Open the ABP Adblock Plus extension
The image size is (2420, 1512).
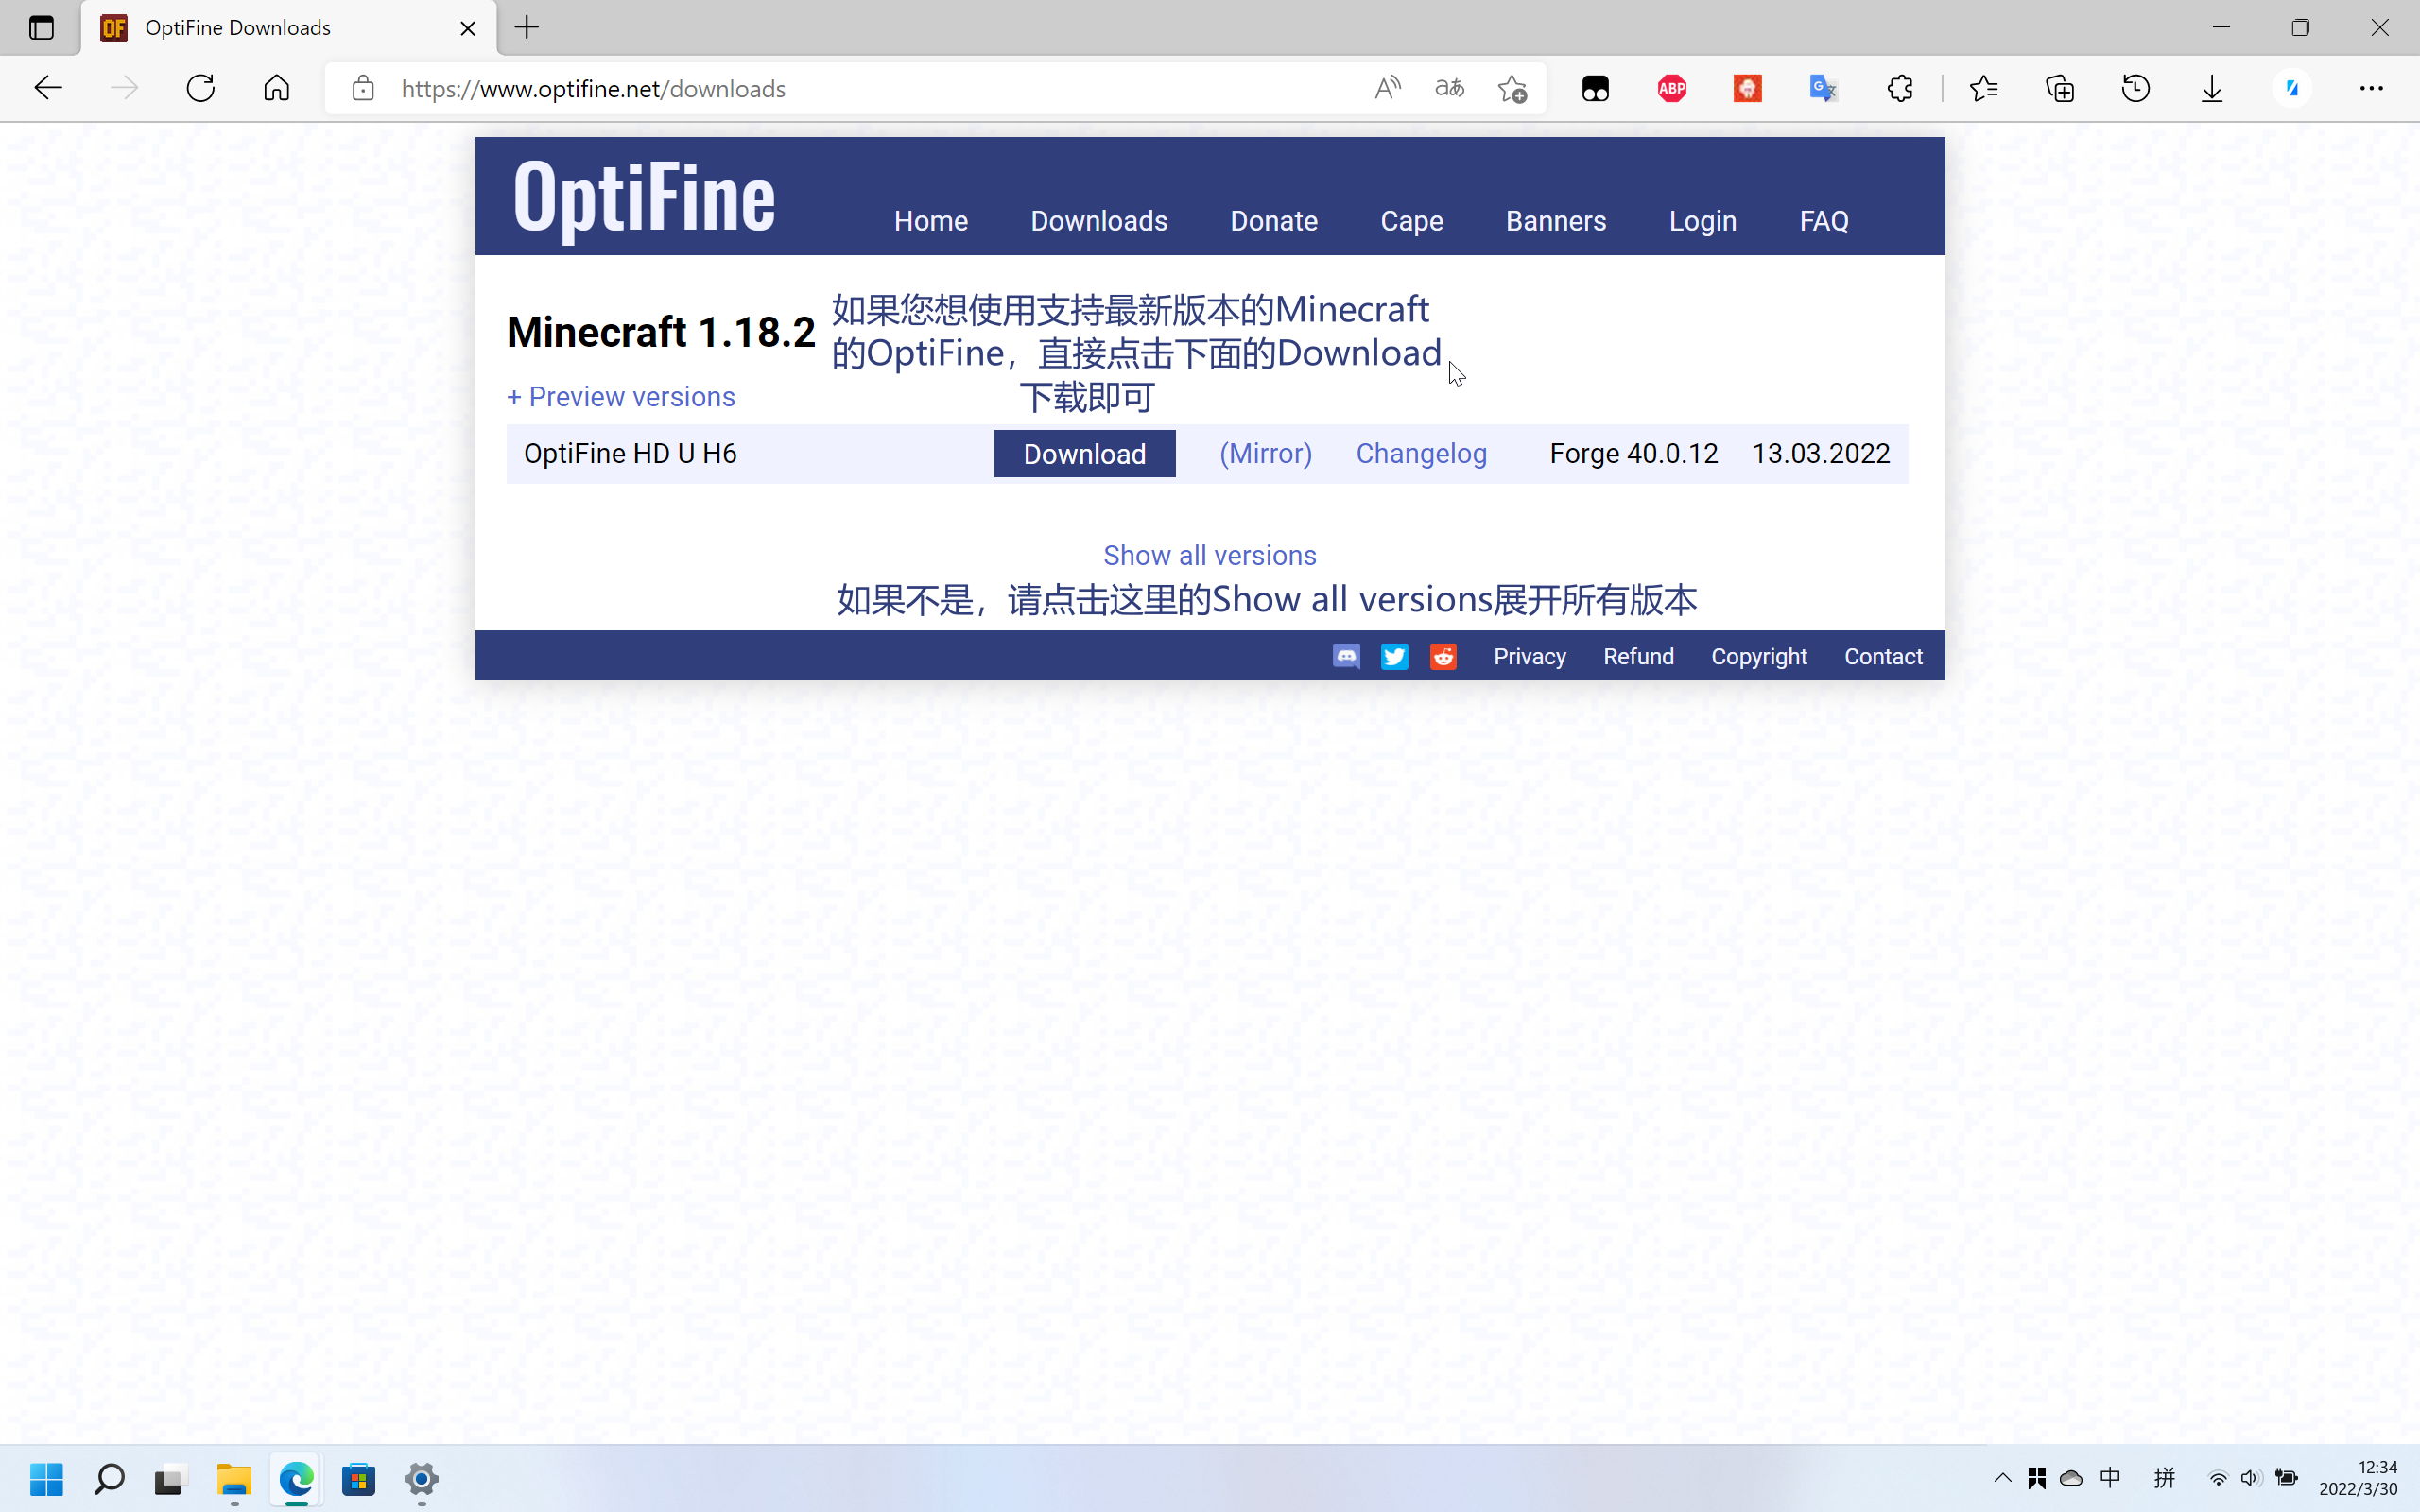pos(1672,88)
